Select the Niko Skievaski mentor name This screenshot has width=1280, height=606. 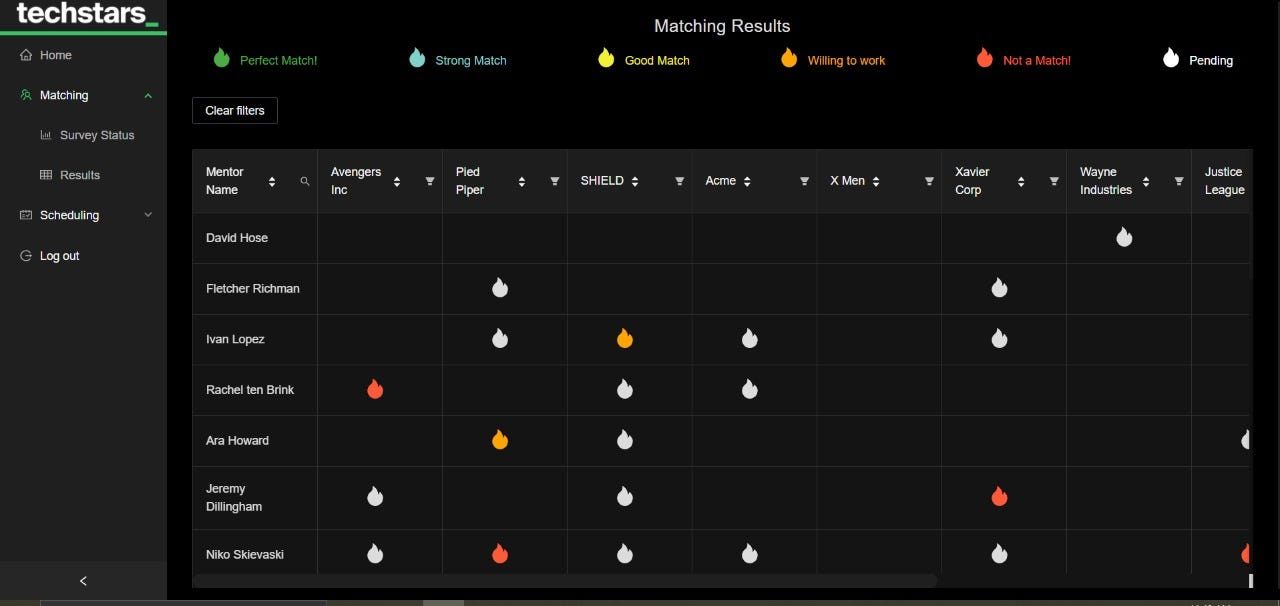(245, 555)
